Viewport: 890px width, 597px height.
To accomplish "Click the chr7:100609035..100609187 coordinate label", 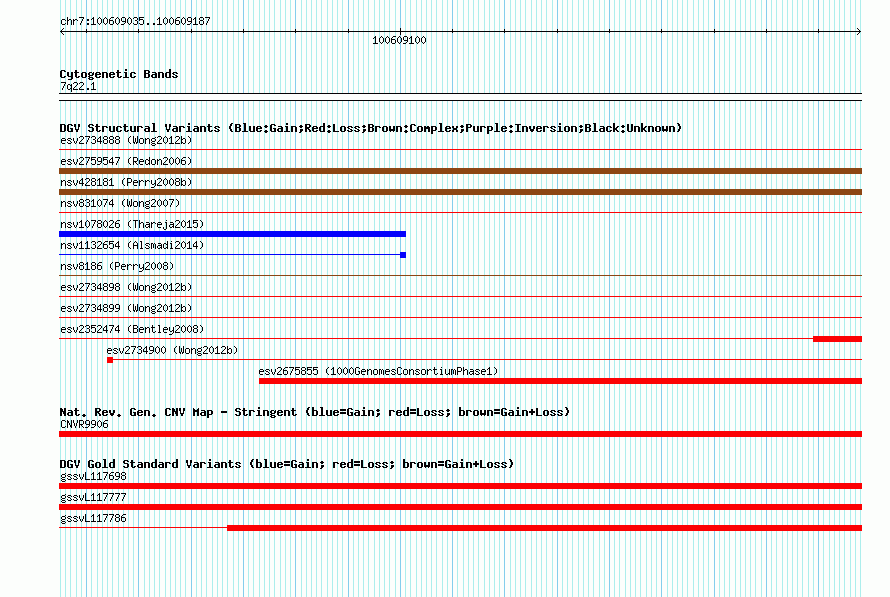I will point(135,21).
